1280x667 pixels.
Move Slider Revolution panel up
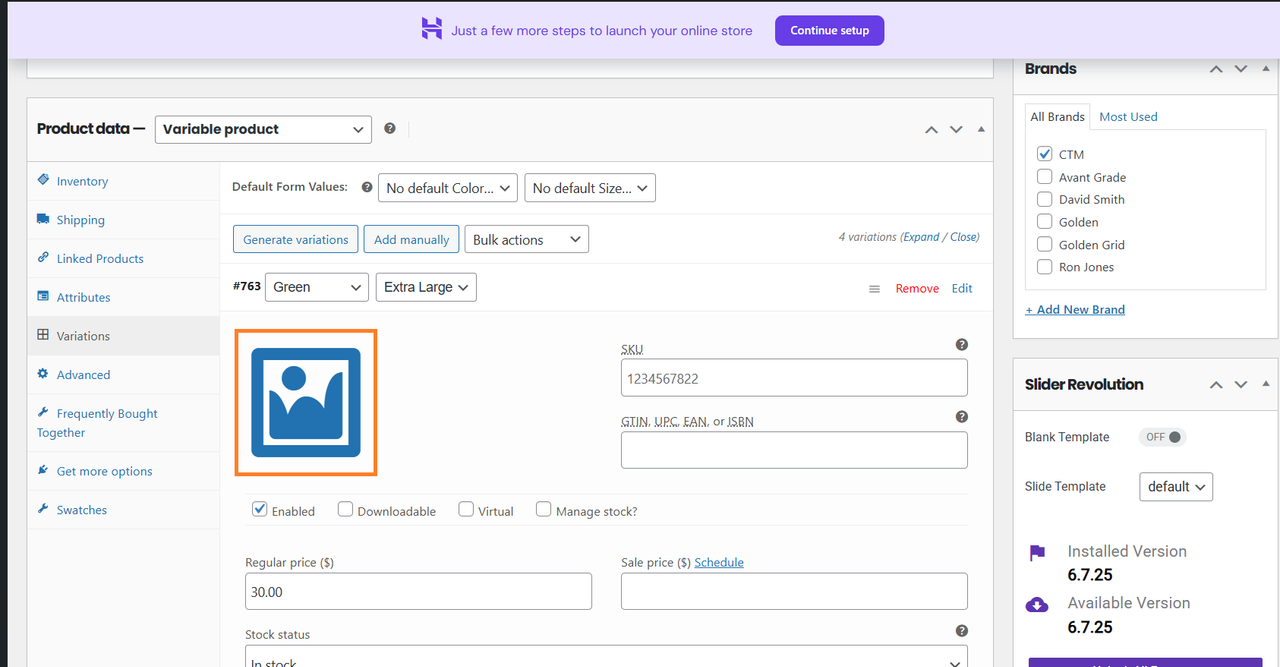coord(1216,385)
